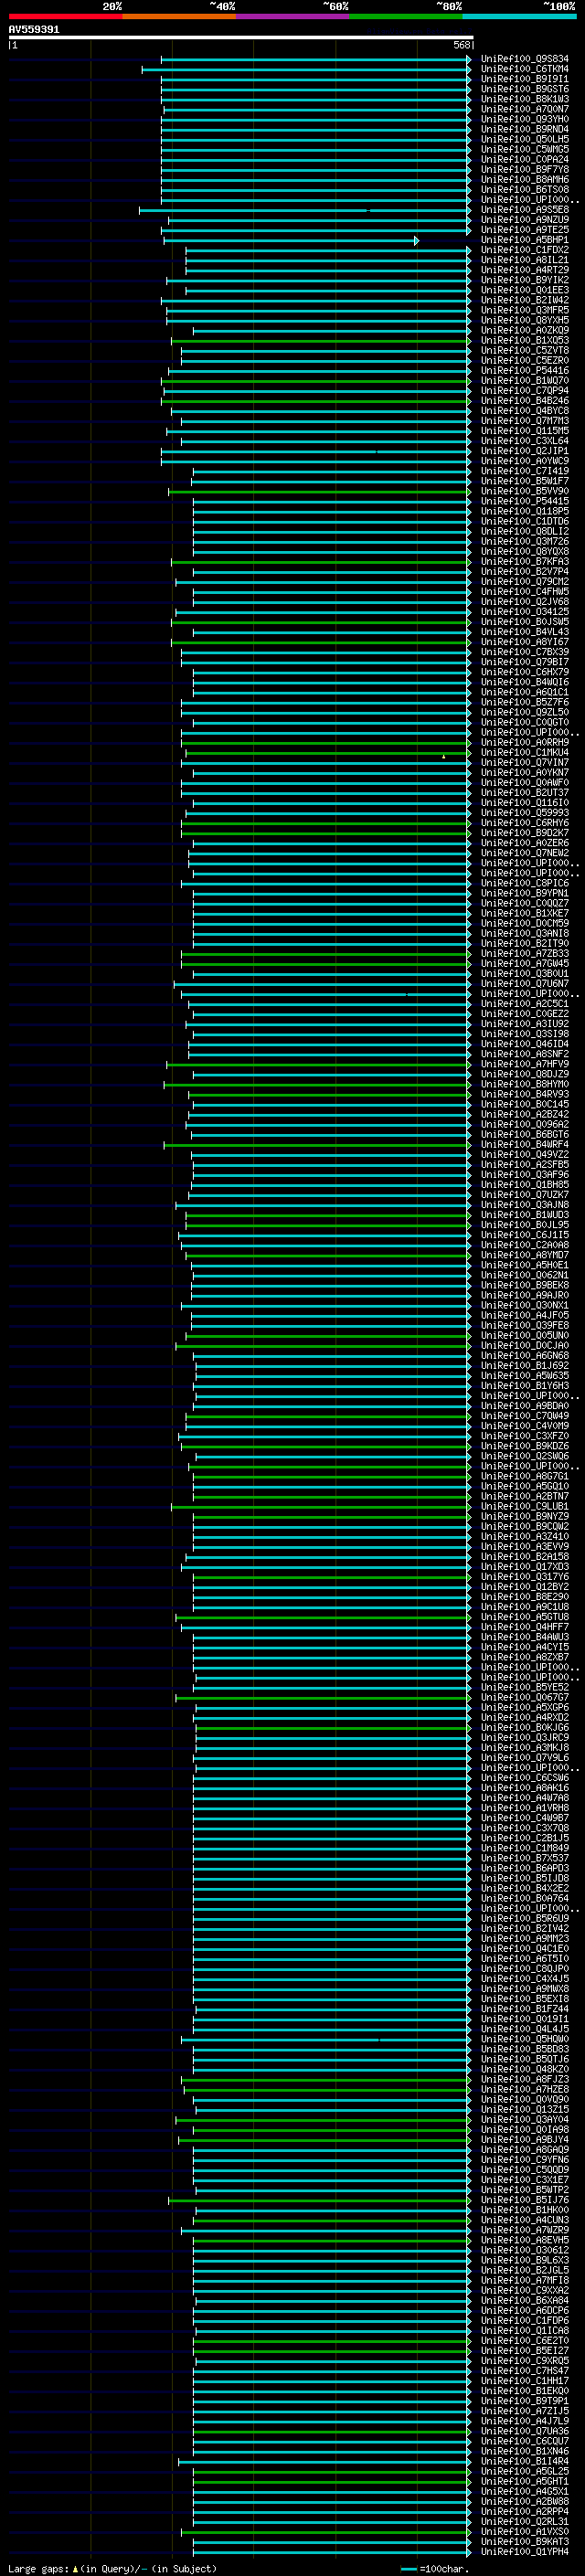The height and width of the screenshot is (2576, 585).
Task: Click the green alignment bar for UniRef100_B1XQ53
Action: click(320, 341)
